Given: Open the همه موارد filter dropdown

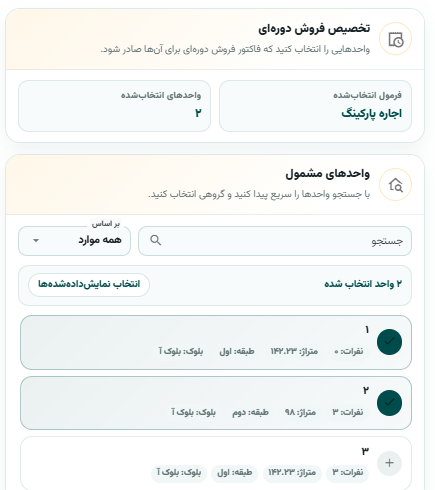Looking at the screenshot, I should [74, 241].
